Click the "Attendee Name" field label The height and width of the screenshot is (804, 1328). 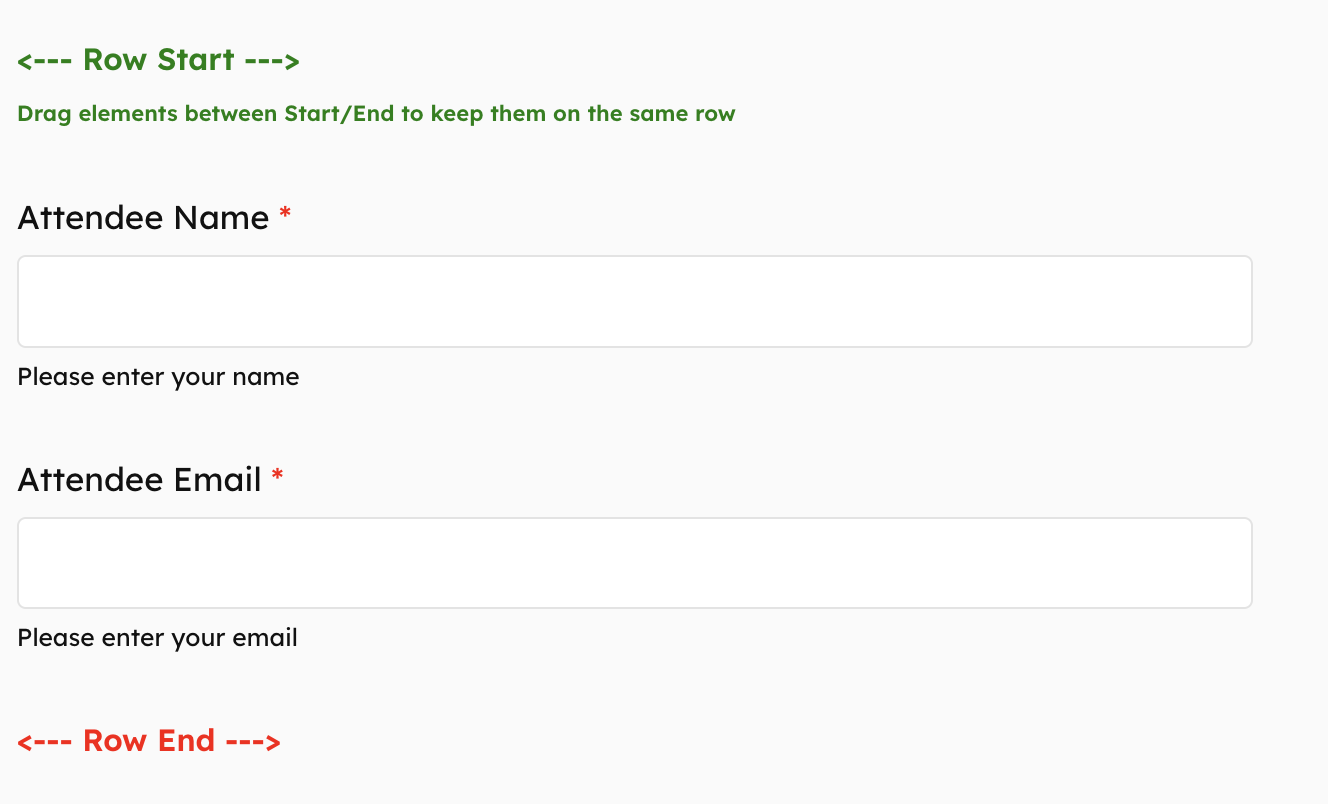click(143, 218)
